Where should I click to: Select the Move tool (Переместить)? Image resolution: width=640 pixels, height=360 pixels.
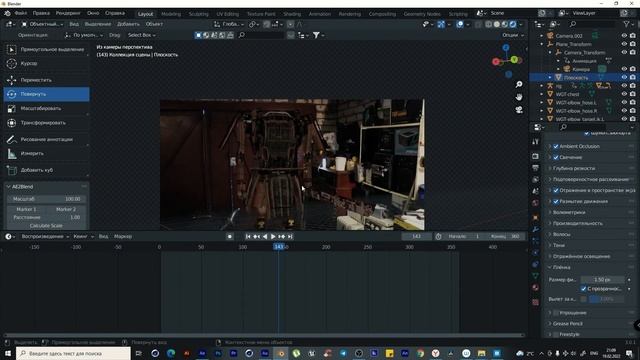(46, 80)
